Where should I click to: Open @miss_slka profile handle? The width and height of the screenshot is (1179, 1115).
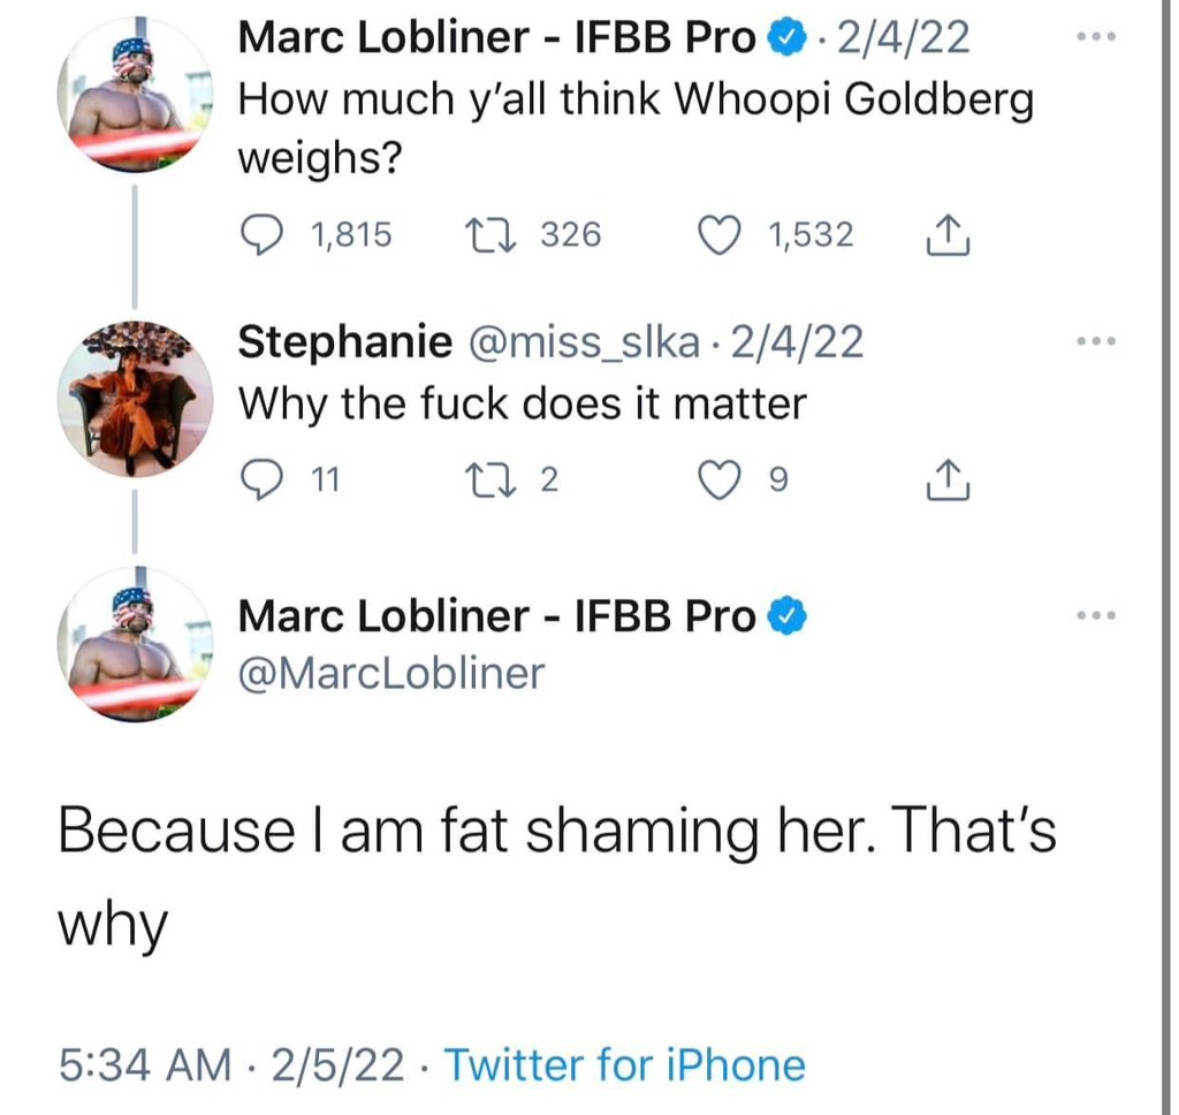(583, 342)
